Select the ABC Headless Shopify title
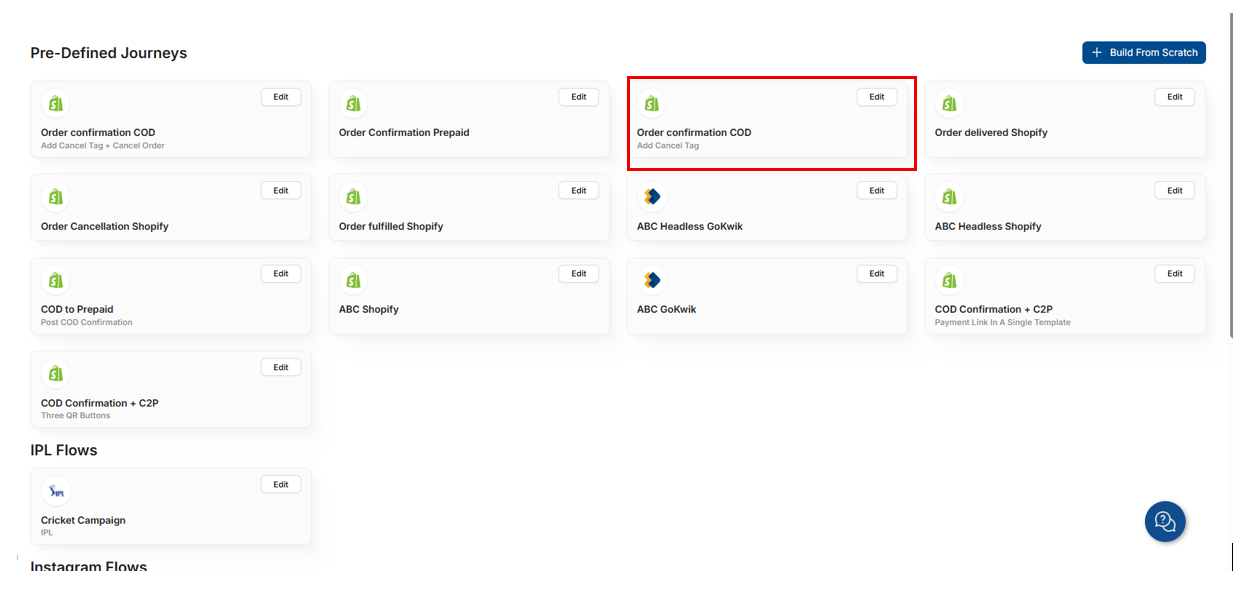 point(988,226)
